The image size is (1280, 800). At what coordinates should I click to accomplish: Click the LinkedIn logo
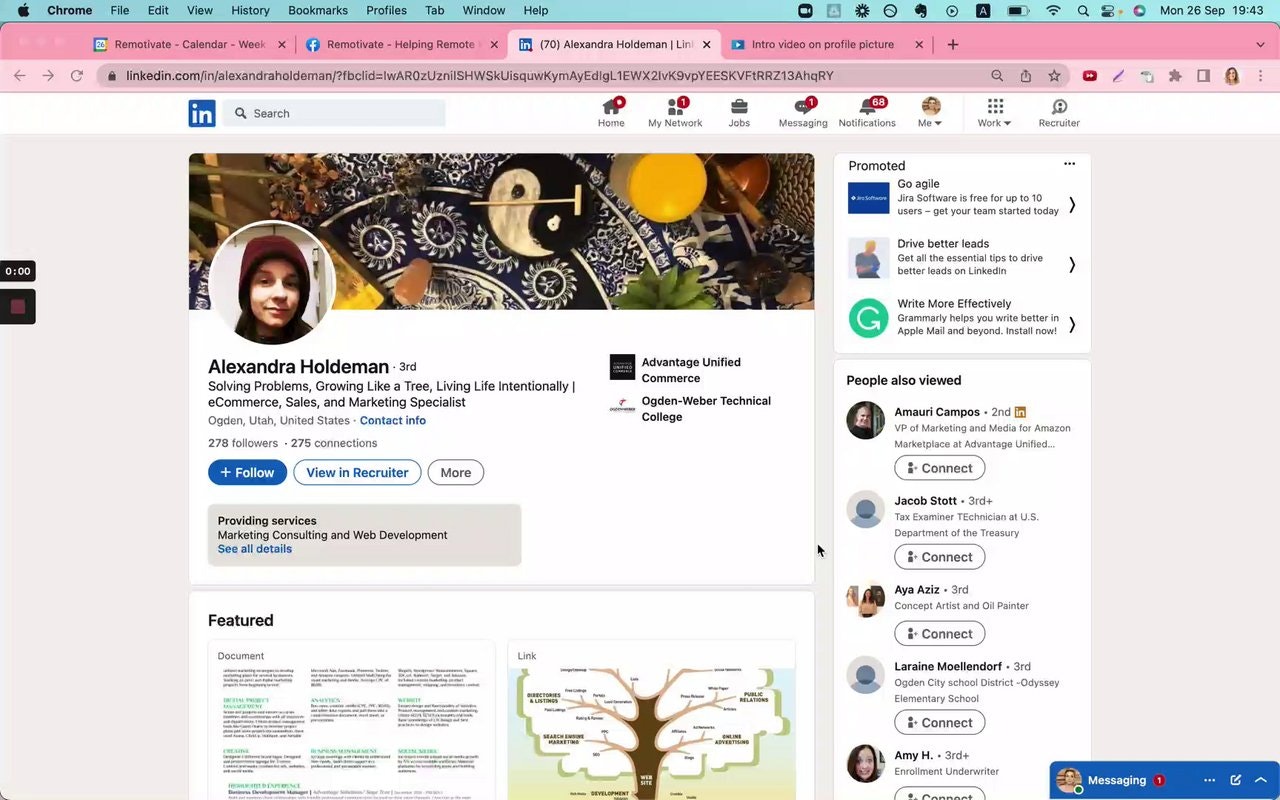(201, 112)
